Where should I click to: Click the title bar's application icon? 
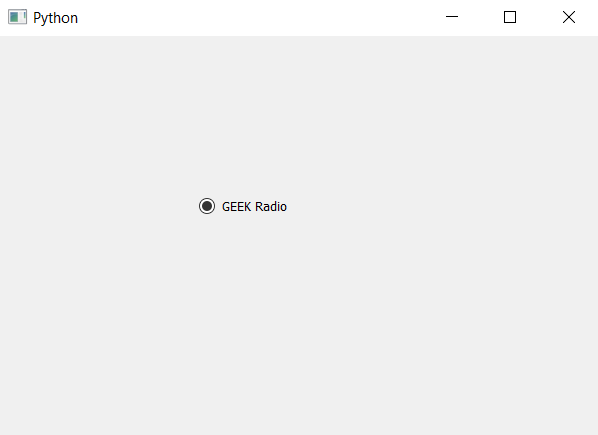coord(18,17)
